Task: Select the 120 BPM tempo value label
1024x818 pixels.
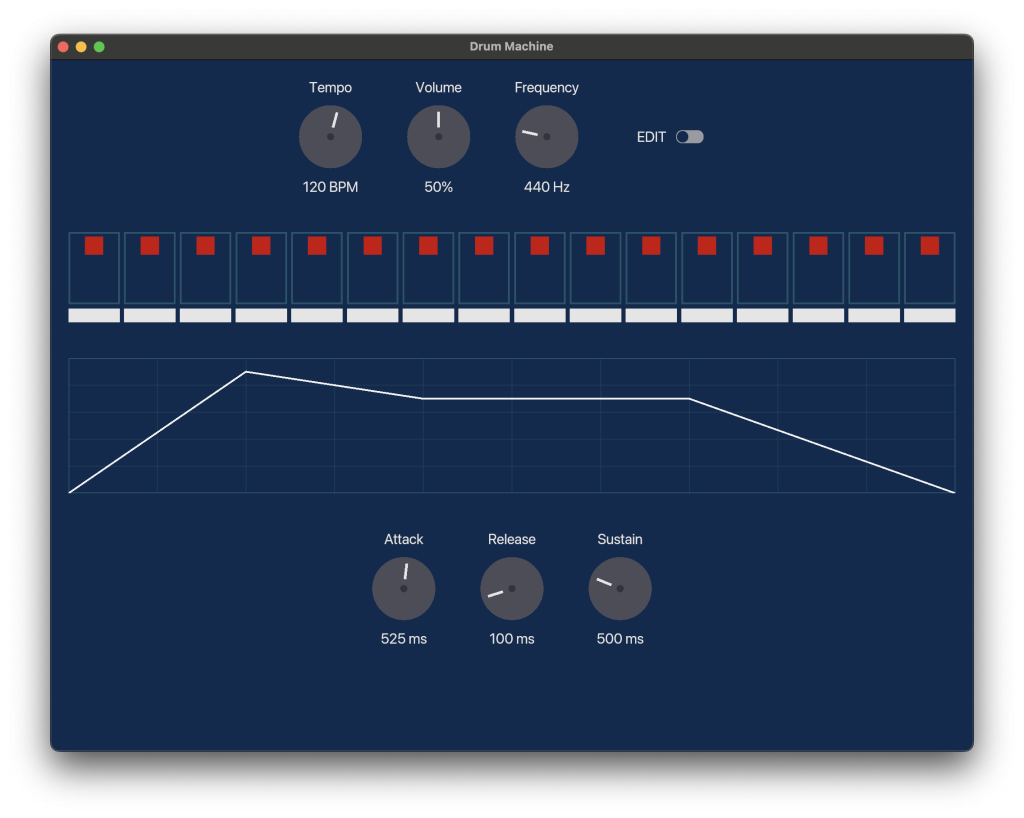Action: point(330,187)
